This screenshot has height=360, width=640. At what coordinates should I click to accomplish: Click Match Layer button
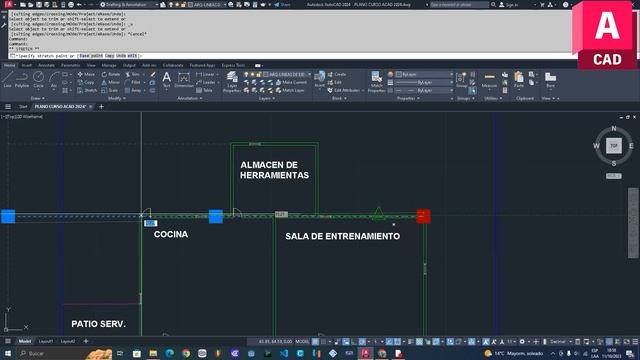[x=290, y=90]
